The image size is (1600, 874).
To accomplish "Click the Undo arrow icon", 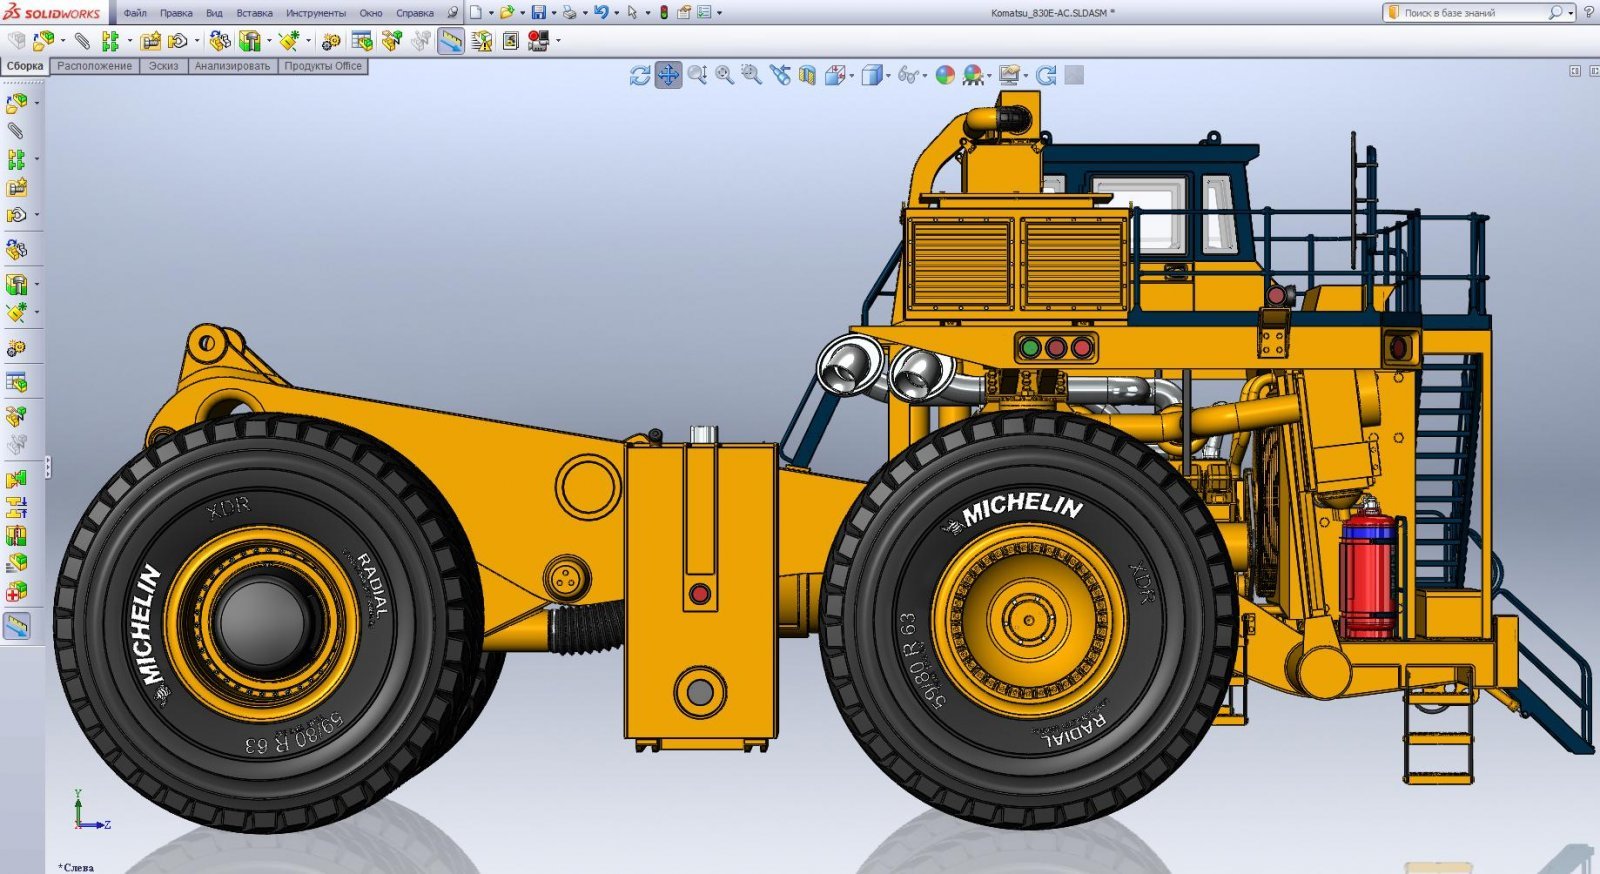I will [x=600, y=13].
